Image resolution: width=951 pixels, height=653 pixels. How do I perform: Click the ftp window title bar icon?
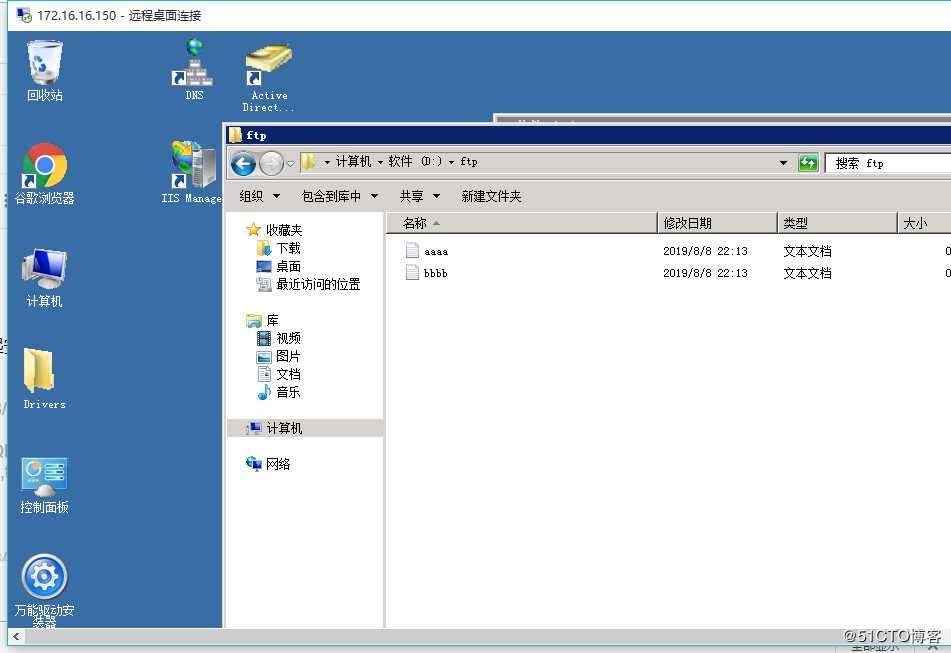(235, 135)
